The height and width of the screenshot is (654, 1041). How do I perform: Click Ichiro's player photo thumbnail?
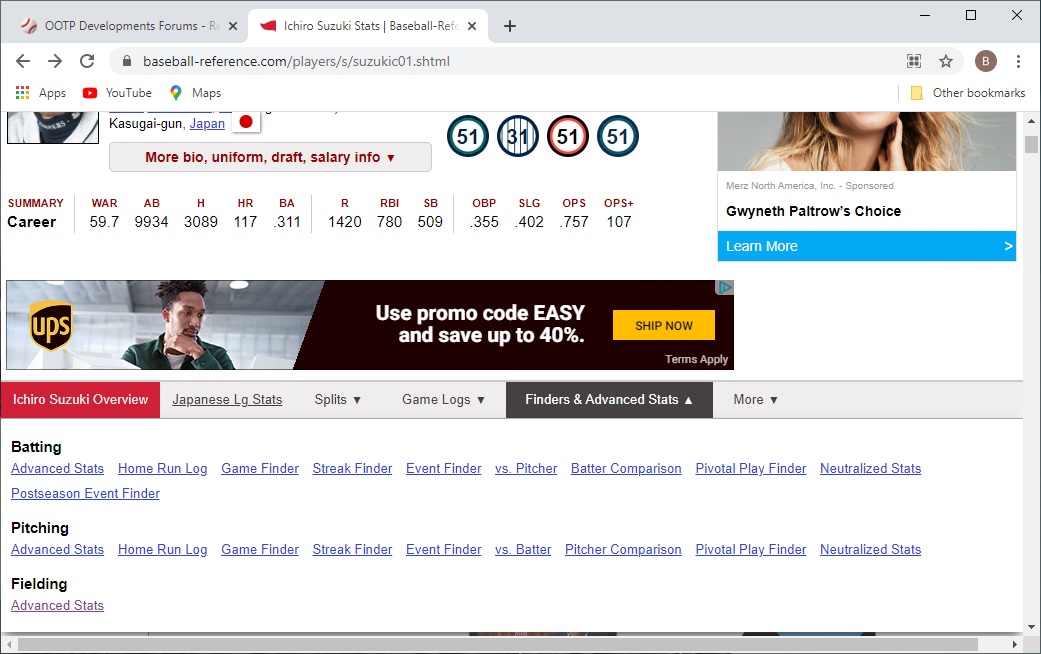[53, 127]
